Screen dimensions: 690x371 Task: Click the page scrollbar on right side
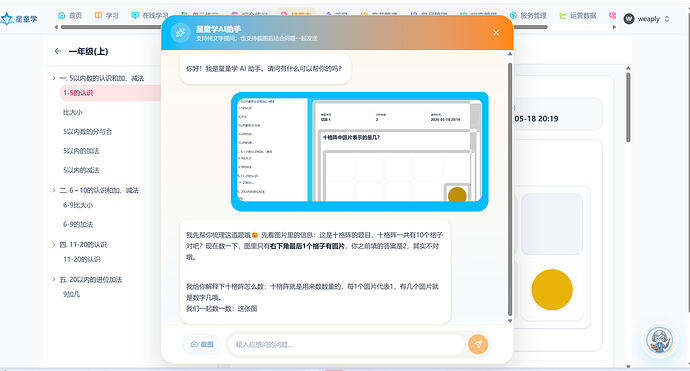coord(628,107)
